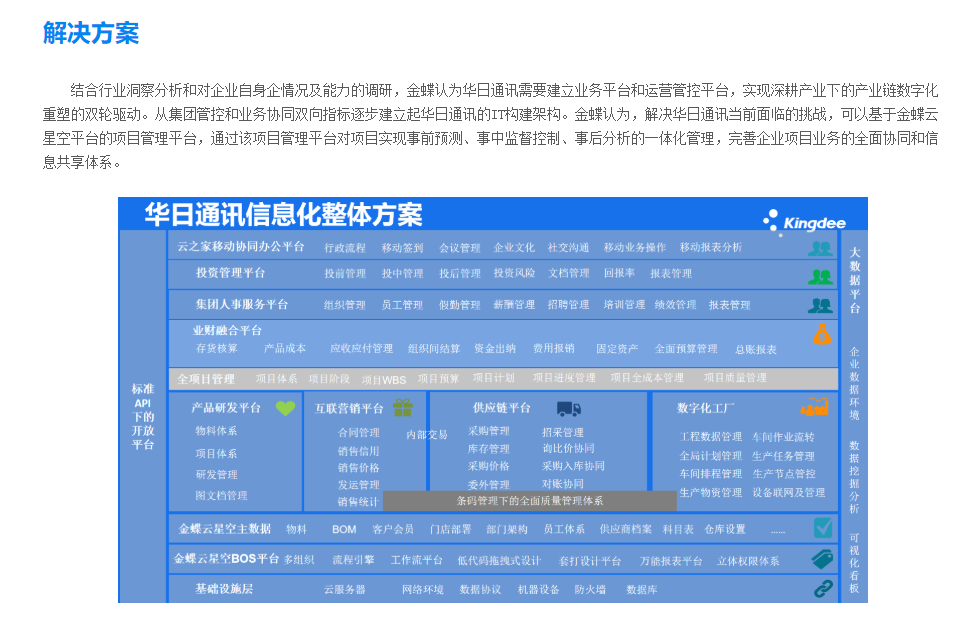Click the 防火墙 label

click(x=590, y=589)
